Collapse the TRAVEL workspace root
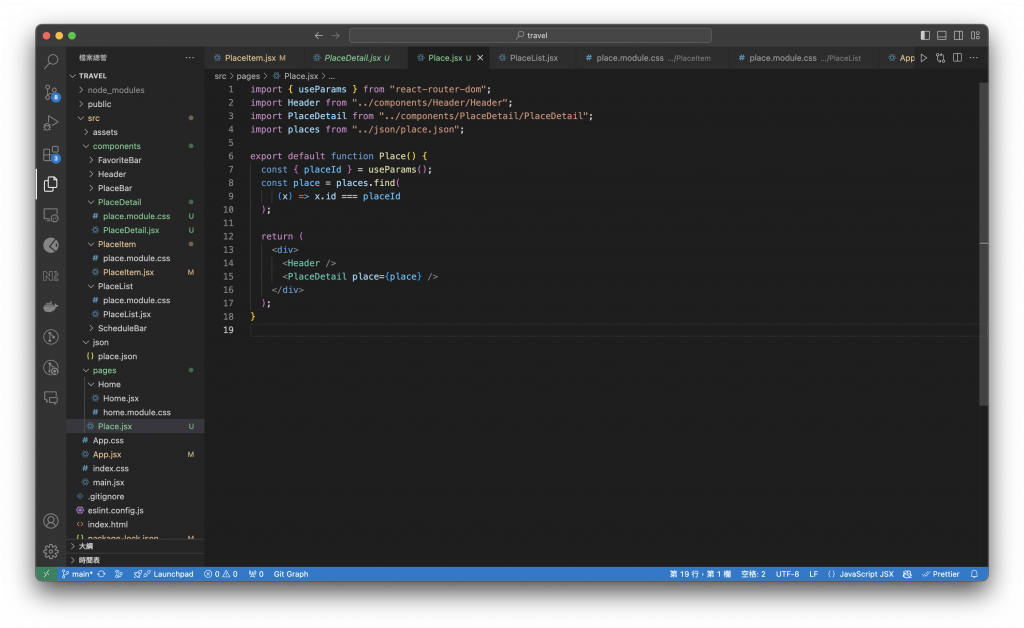Viewport: 1024px width, 628px height. click(x=135, y=76)
